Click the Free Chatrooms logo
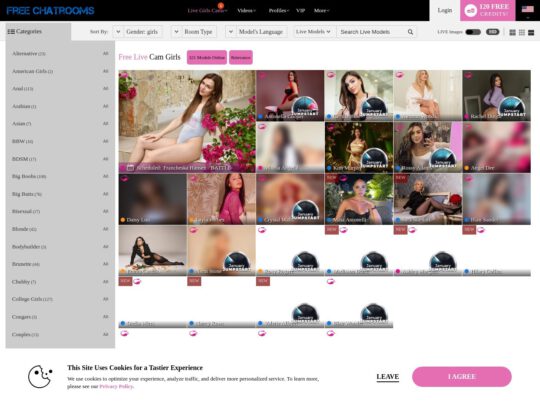This screenshot has height=405, width=540. coord(50,11)
